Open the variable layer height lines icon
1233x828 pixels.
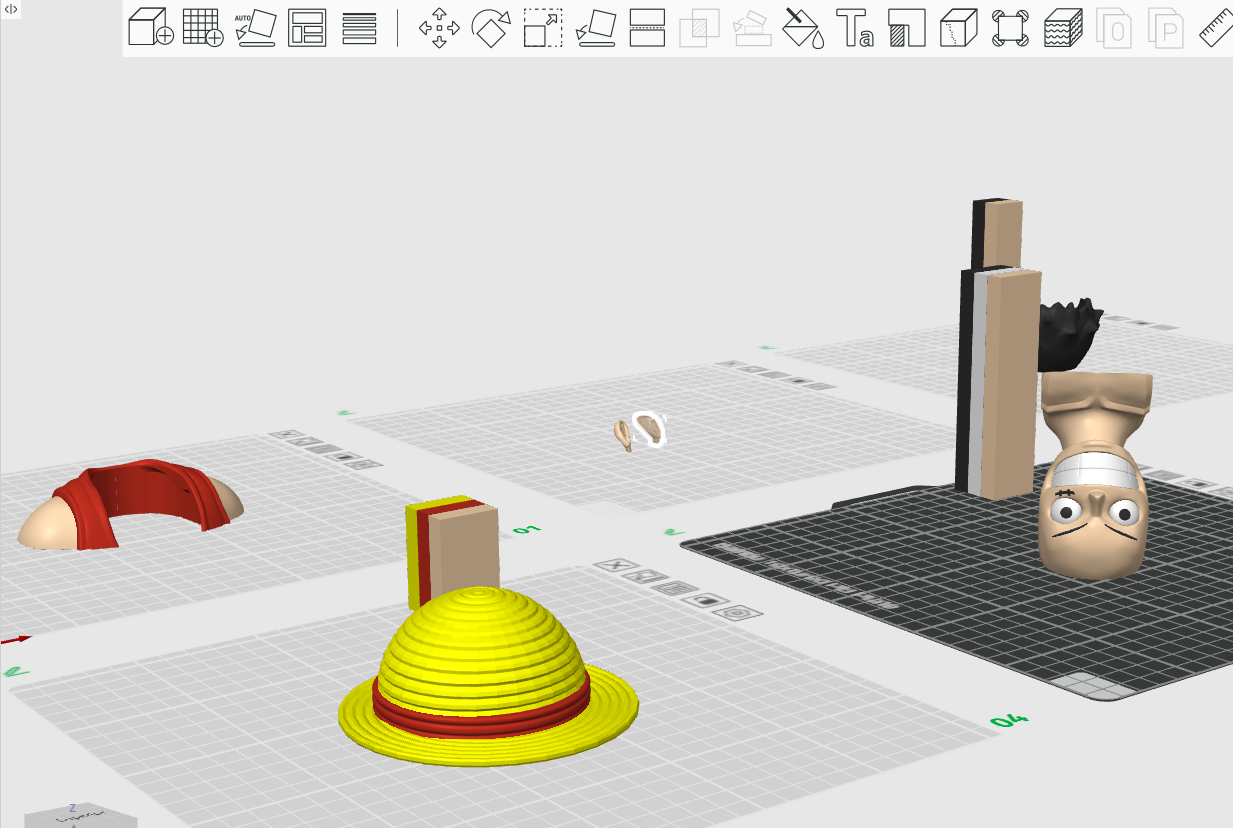pos(359,28)
